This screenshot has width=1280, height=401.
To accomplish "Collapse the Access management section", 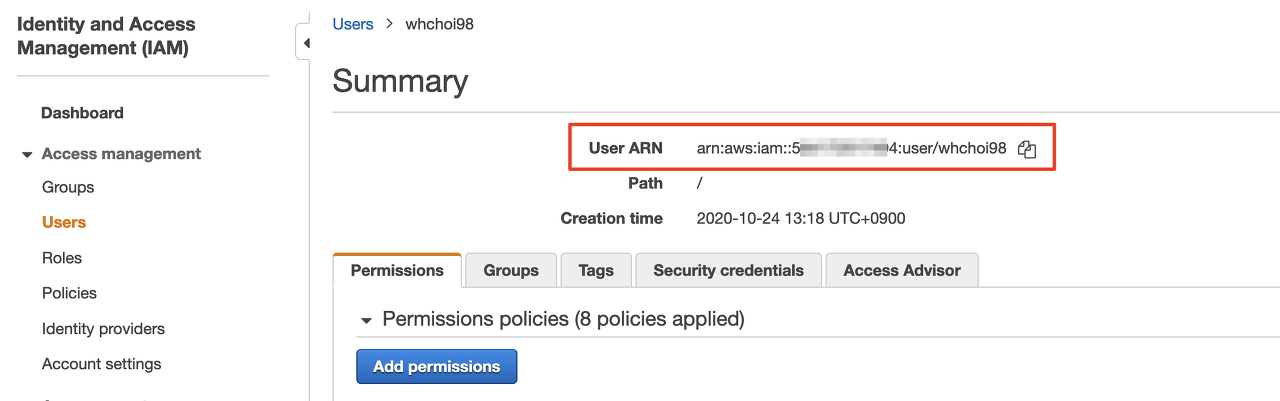I will pos(27,155).
